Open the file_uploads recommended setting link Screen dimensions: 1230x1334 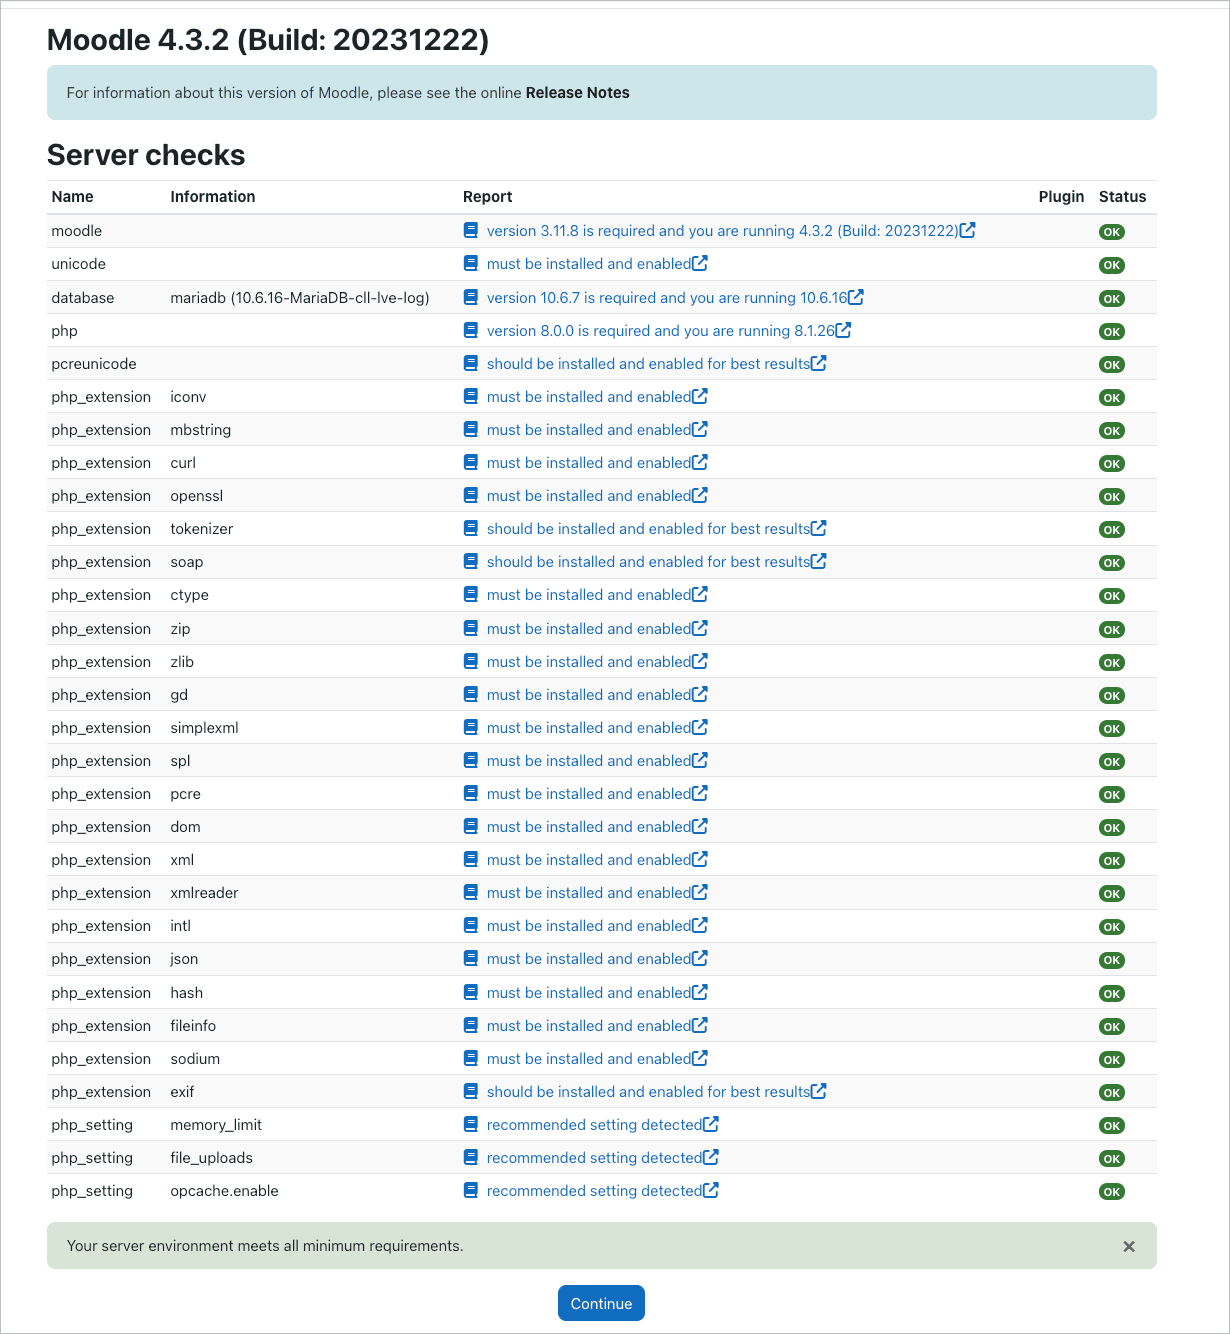tap(594, 1158)
